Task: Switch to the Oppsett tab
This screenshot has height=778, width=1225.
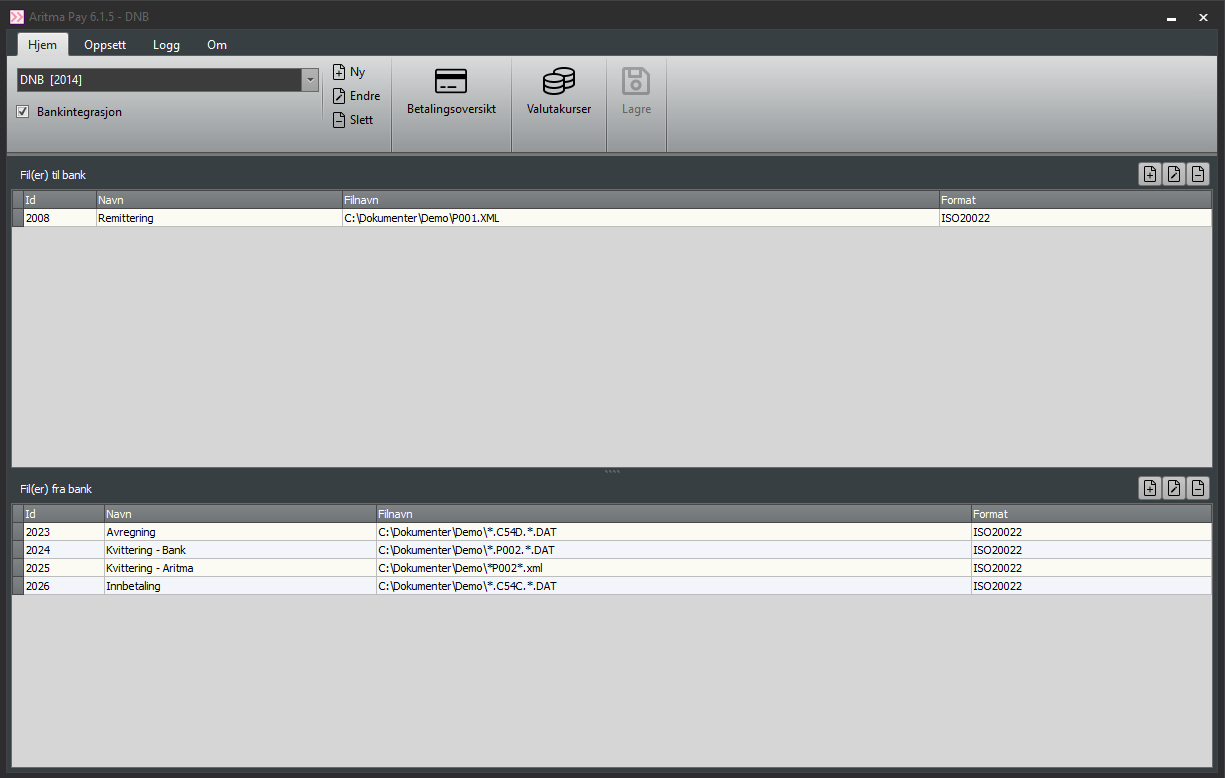Action: click(105, 45)
